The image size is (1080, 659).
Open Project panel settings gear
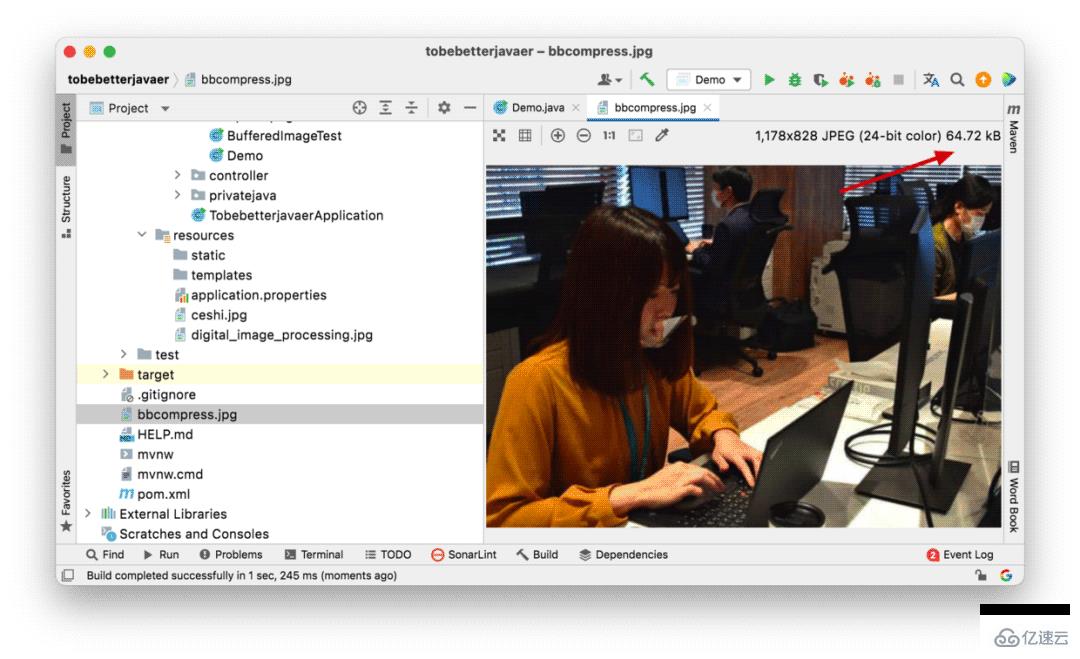point(444,107)
